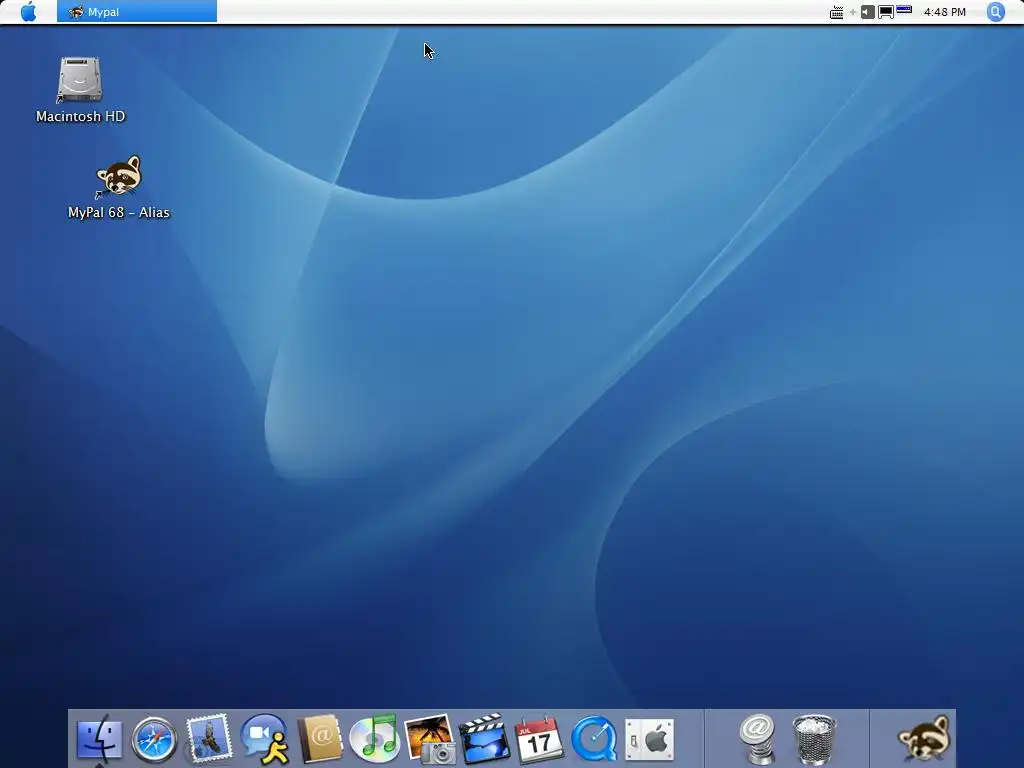Click the keyboard icon in menu bar

[836, 12]
